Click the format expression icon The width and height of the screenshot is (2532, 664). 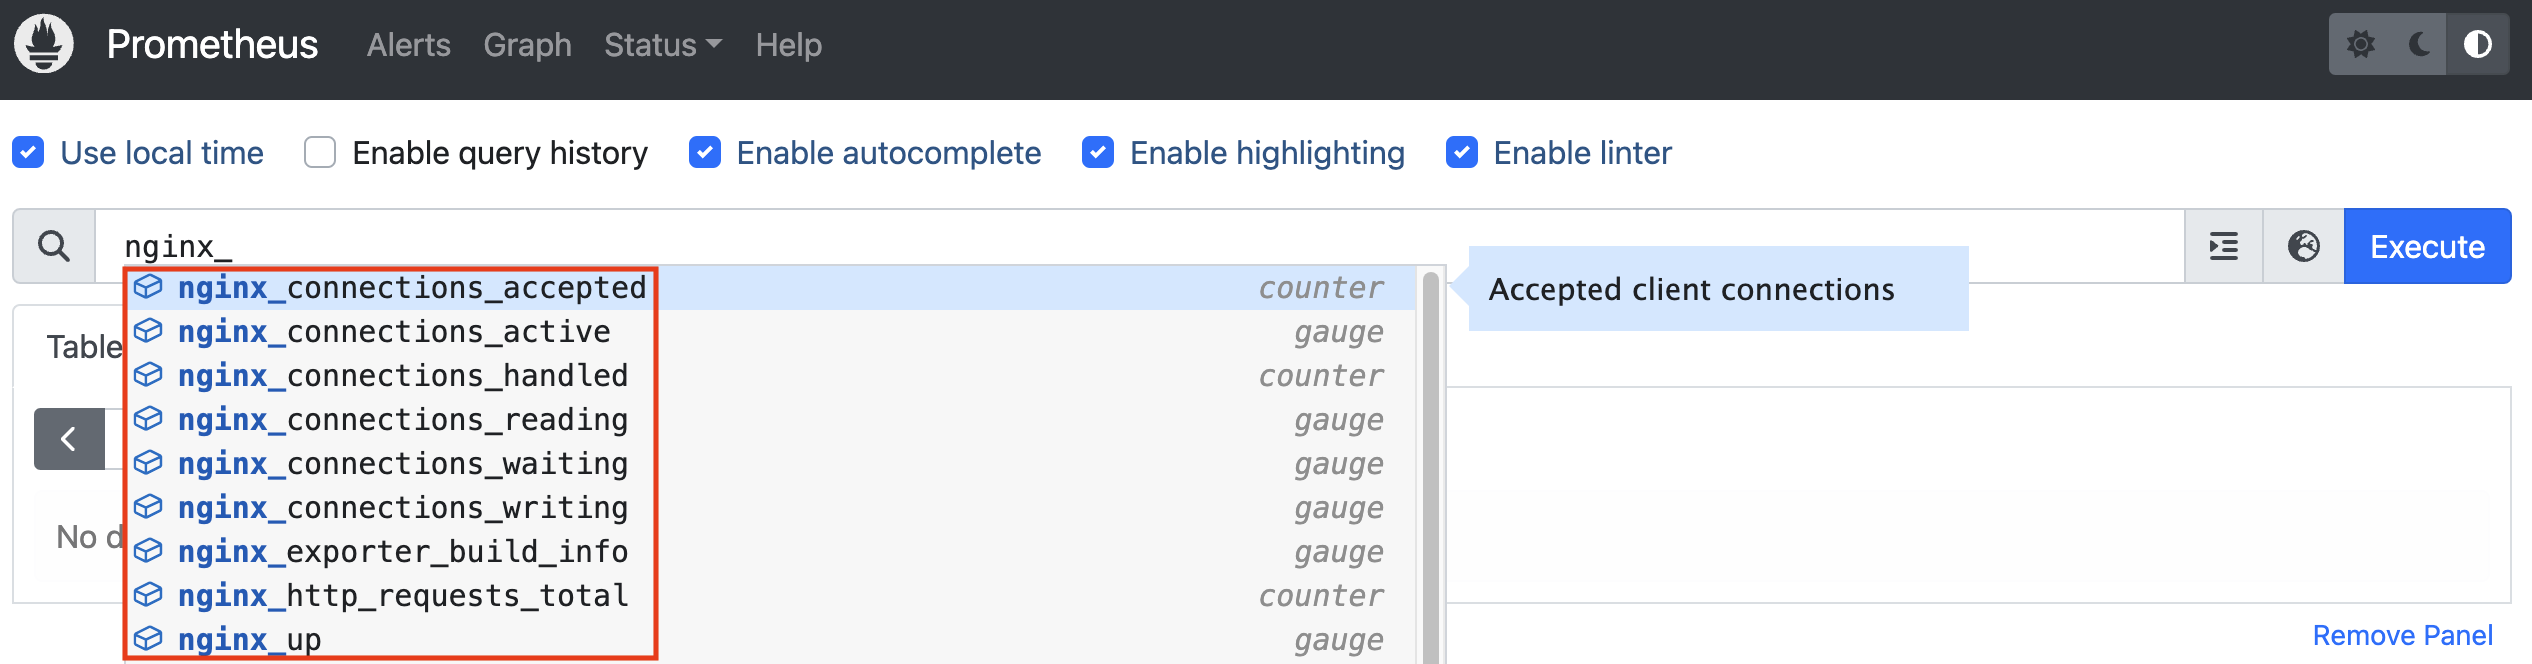click(2224, 246)
